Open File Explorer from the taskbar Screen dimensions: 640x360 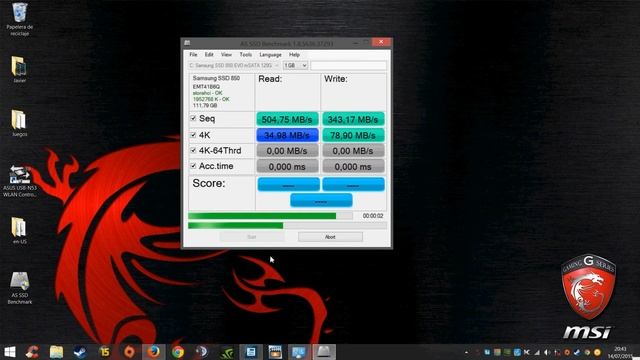56,352
